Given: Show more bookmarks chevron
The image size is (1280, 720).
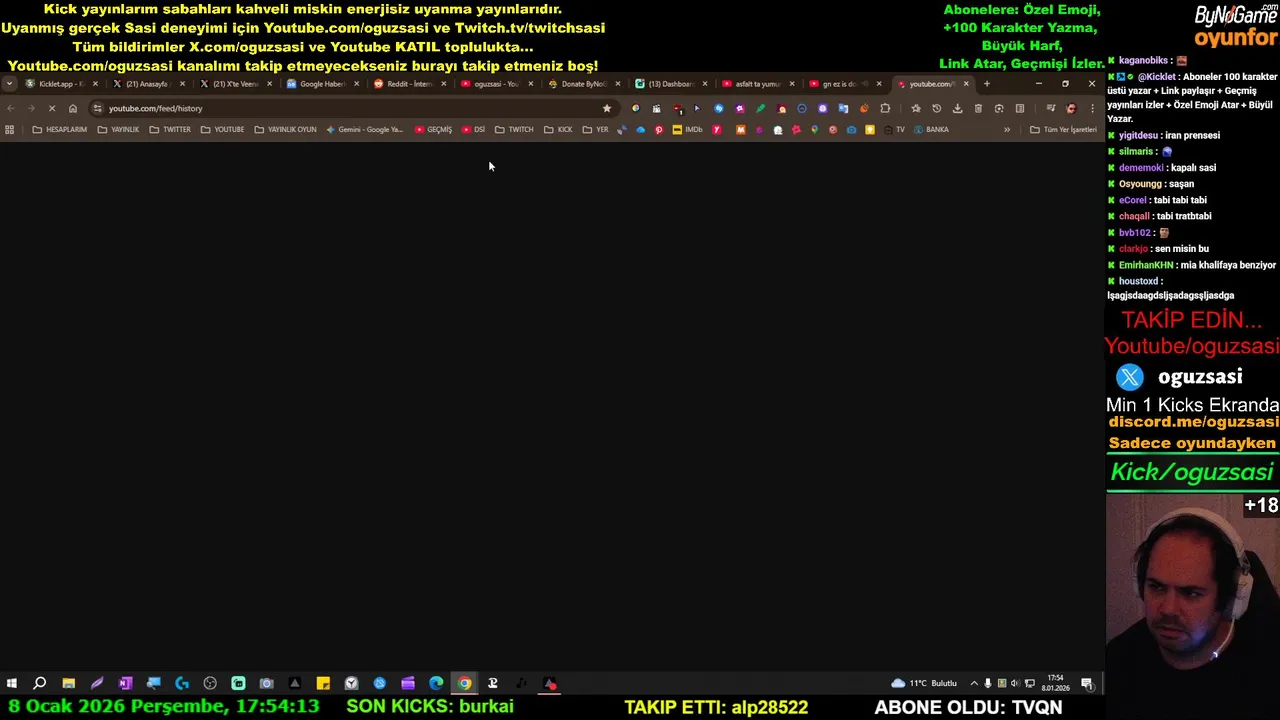Looking at the screenshot, I should (1007, 129).
